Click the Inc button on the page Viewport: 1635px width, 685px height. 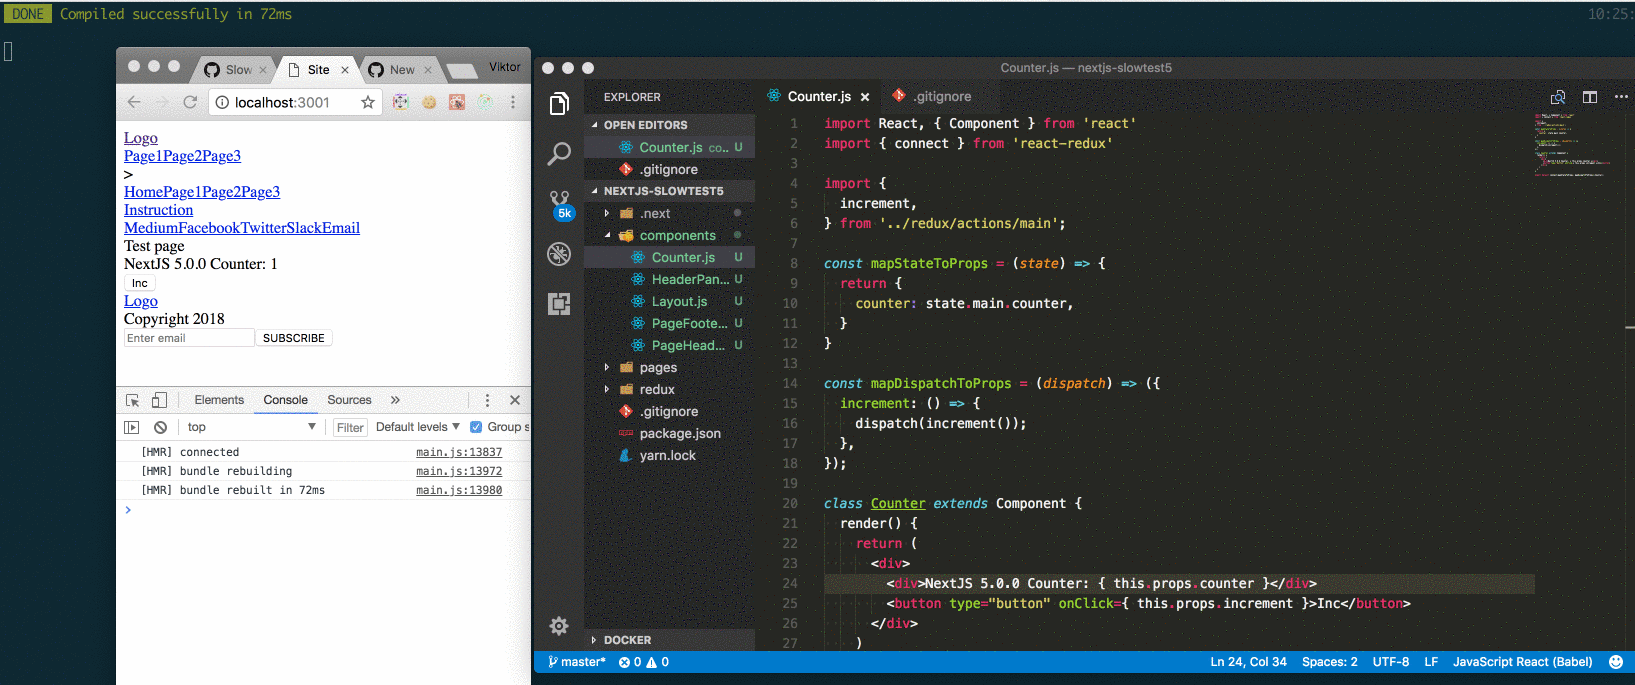[140, 283]
